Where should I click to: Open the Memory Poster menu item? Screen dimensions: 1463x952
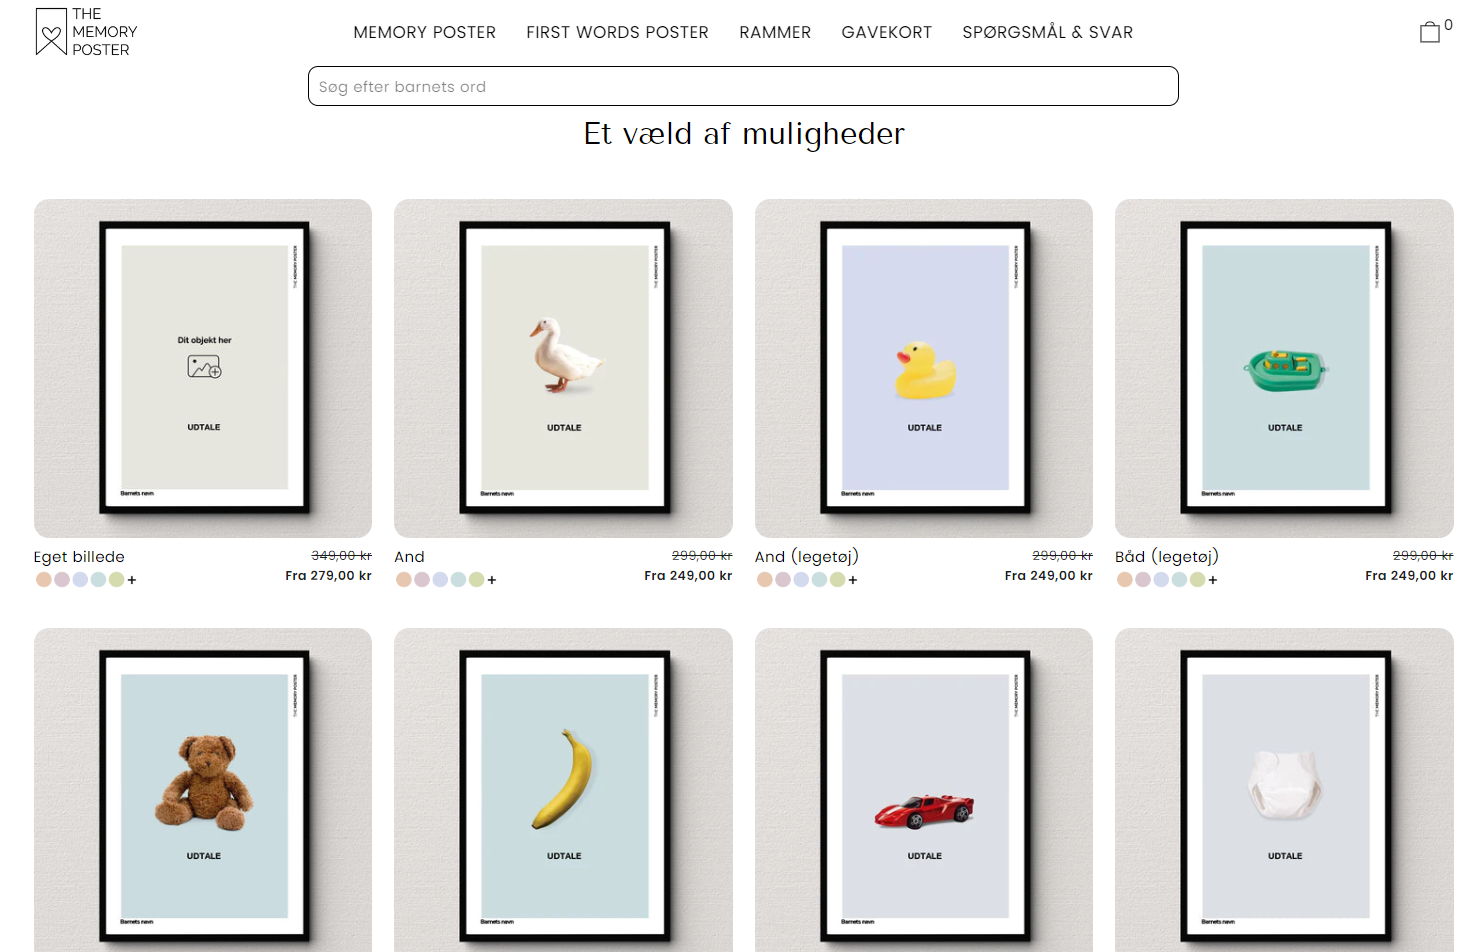[x=425, y=32]
